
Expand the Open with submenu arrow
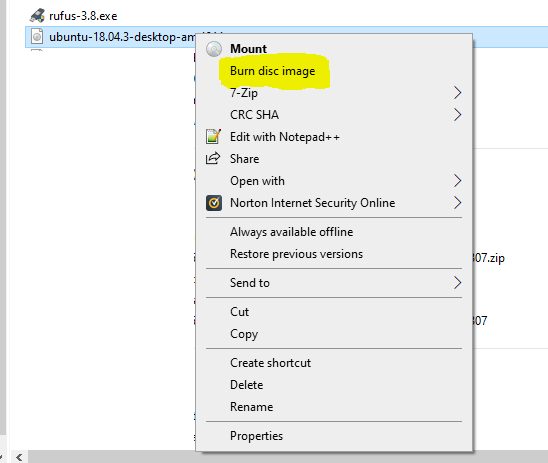pos(457,181)
